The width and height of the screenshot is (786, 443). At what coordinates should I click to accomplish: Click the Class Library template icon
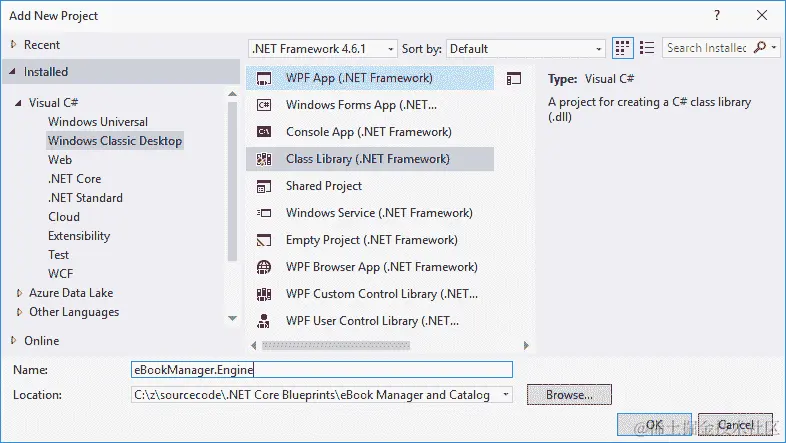coord(264,159)
